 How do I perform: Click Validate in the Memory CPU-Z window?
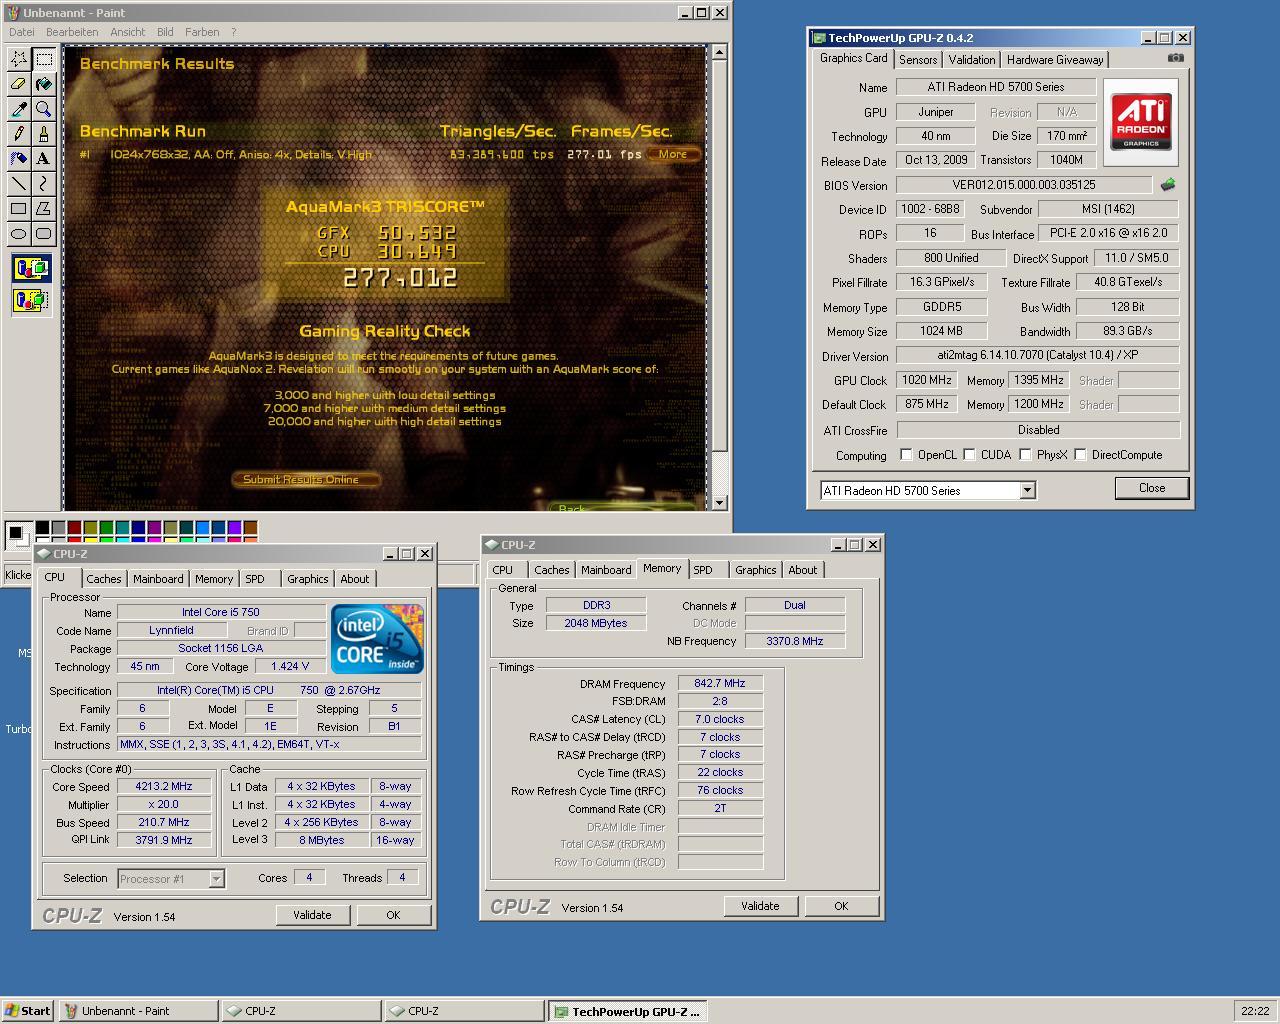(x=760, y=906)
